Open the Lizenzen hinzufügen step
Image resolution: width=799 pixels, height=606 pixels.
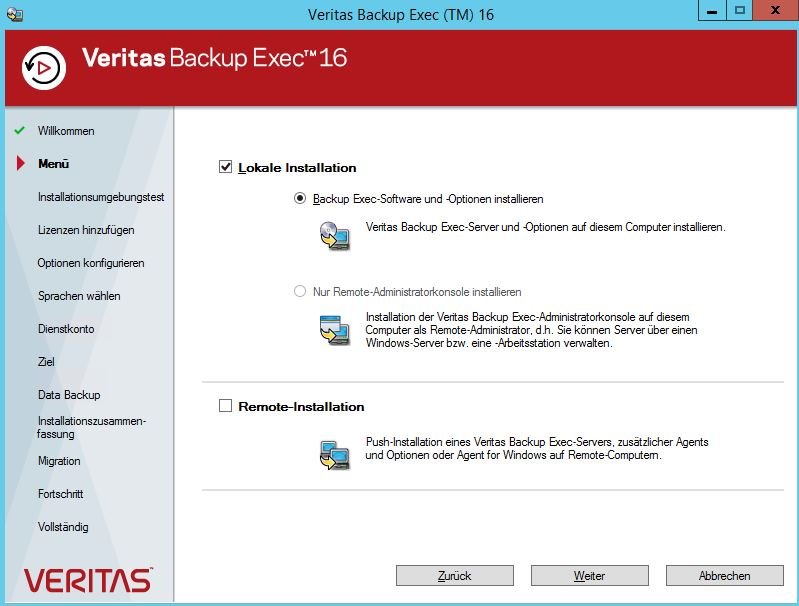(86, 230)
